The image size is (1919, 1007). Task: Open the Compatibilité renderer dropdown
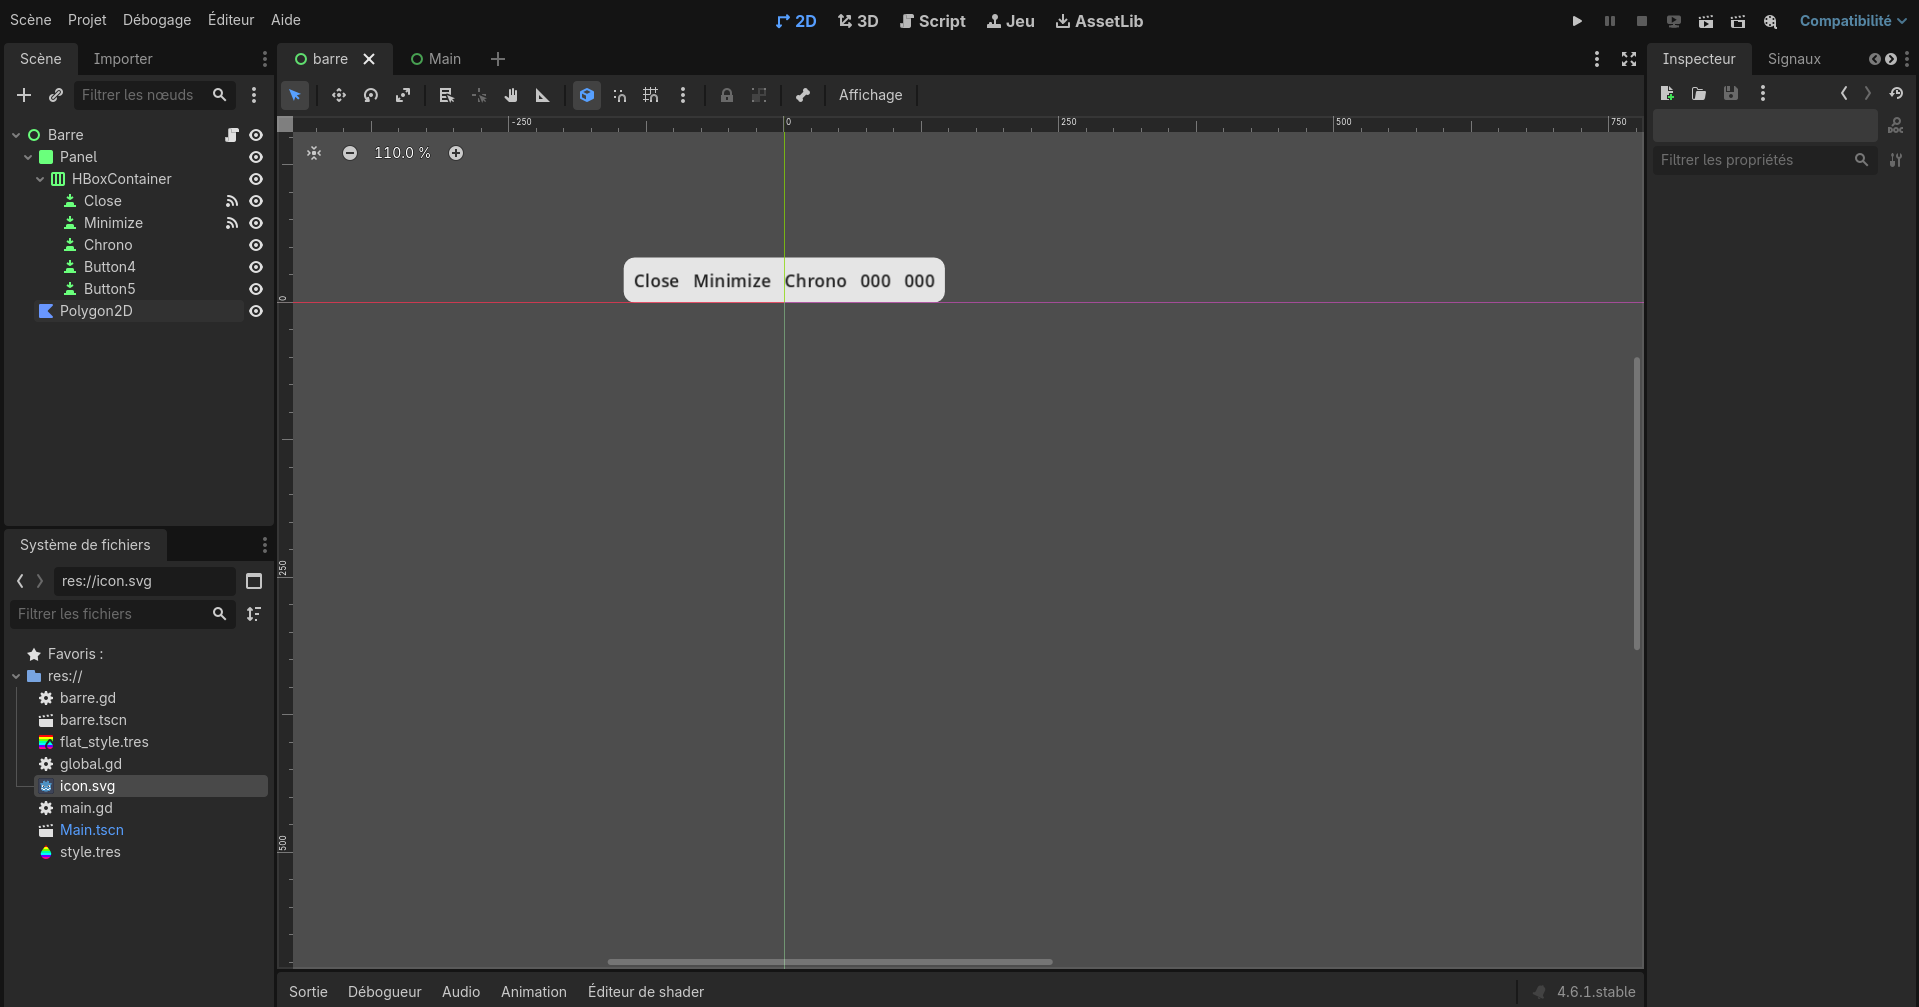[1852, 21]
